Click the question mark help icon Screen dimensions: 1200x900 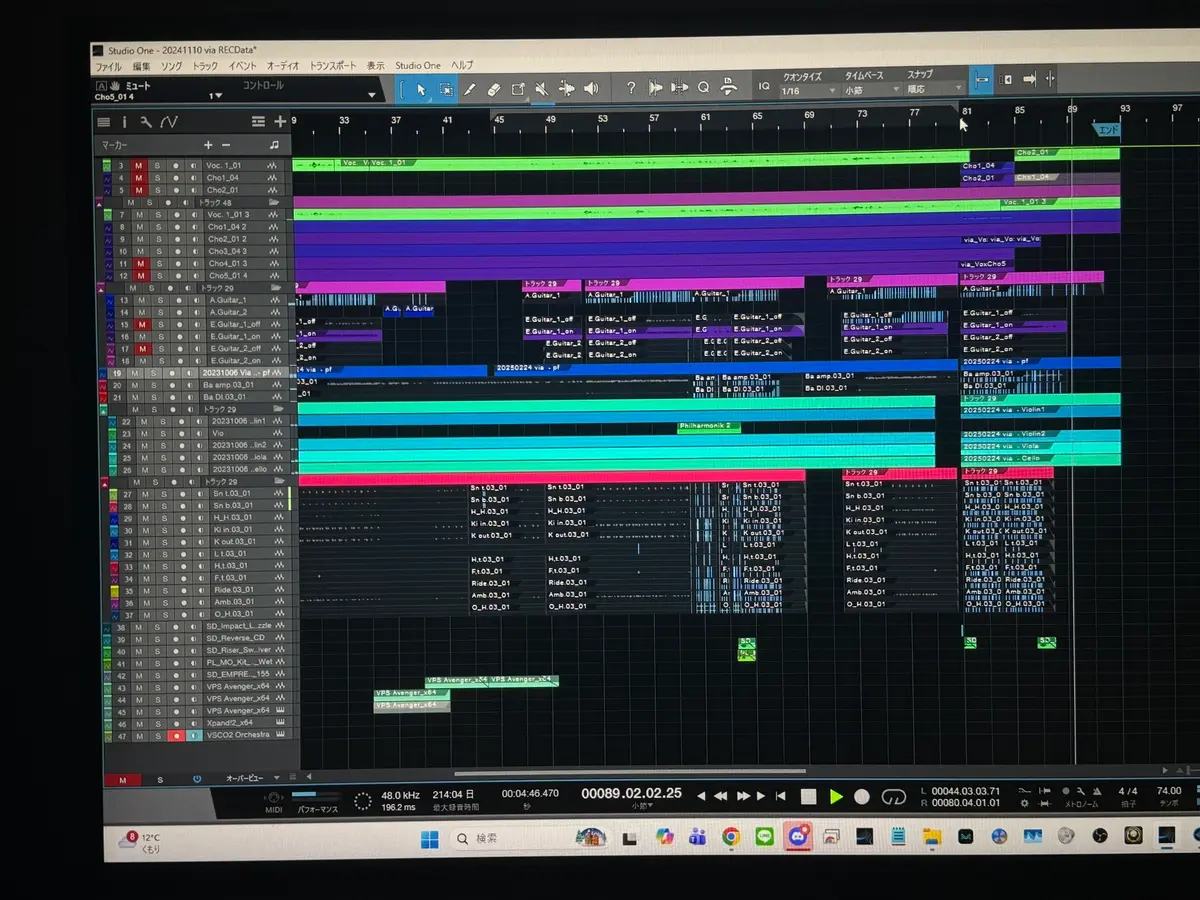pyautogui.click(x=631, y=88)
